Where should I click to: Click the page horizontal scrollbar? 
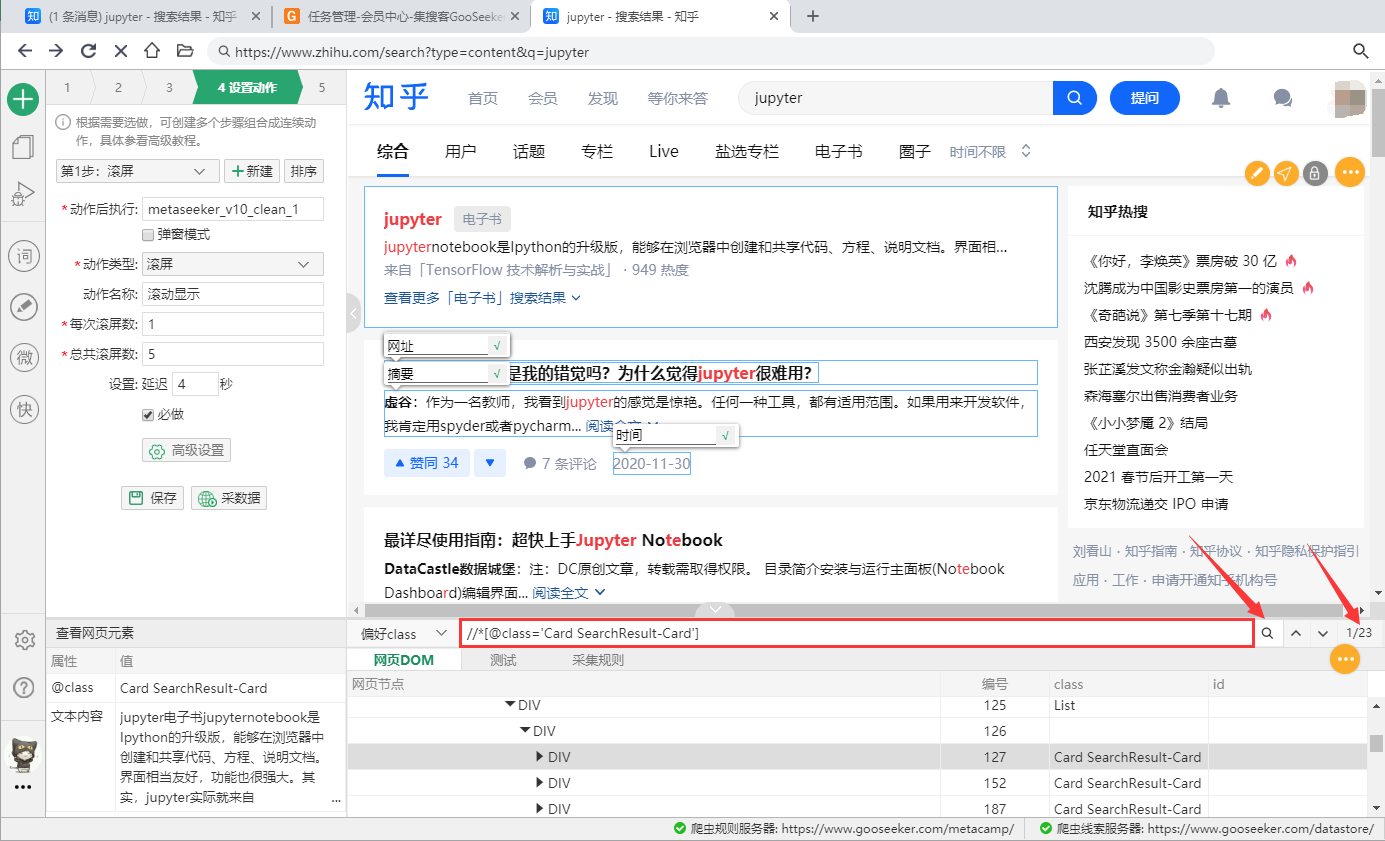(855, 609)
